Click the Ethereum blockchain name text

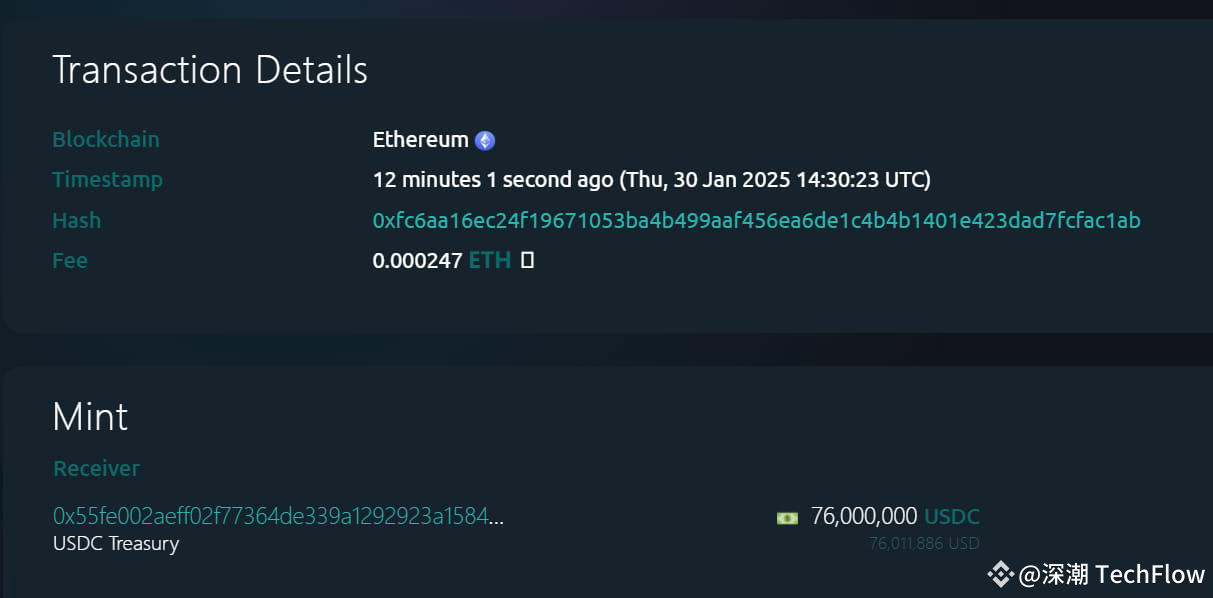point(420,139)
